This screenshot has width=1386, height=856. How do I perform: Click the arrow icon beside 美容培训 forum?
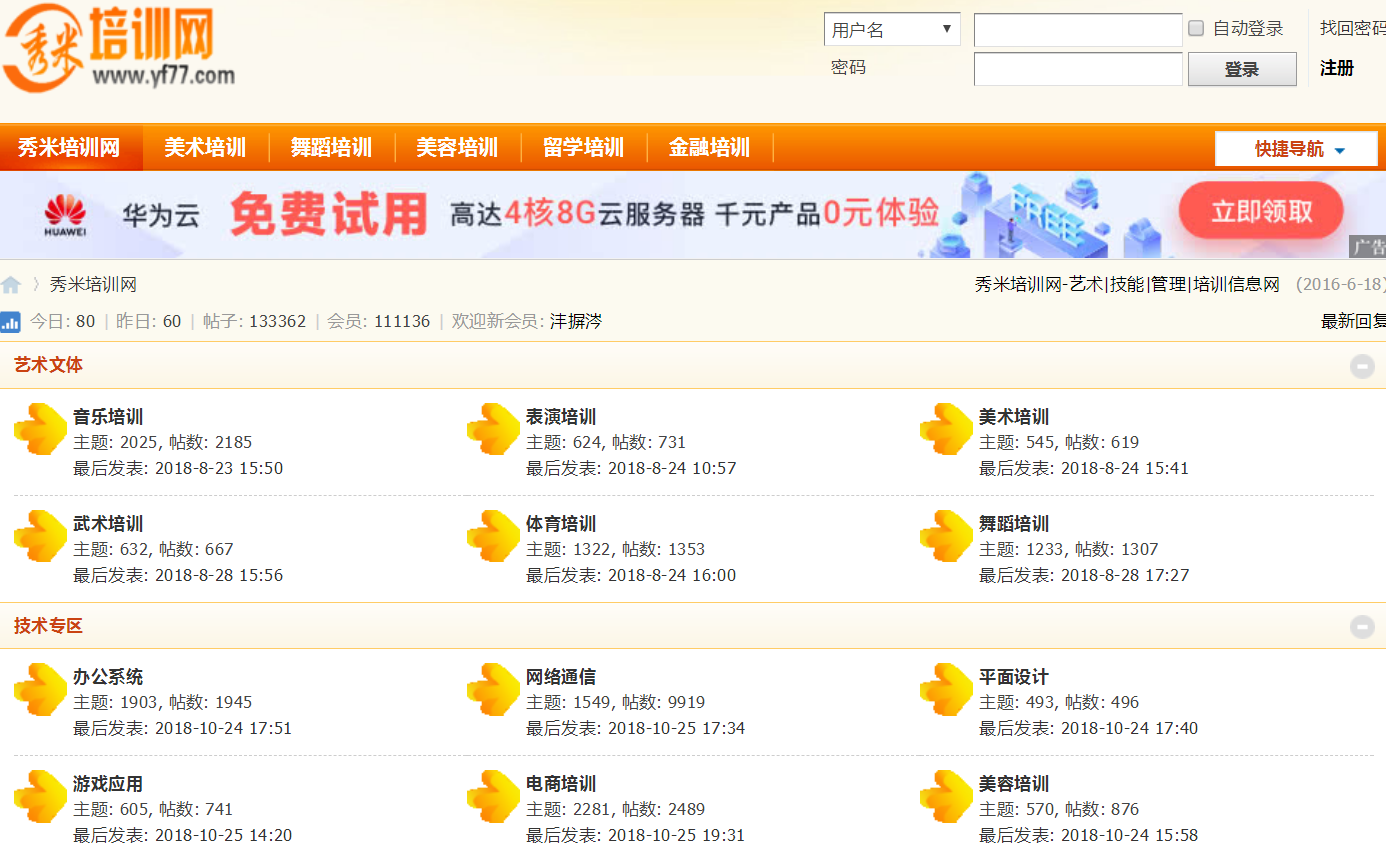[946, 796]
